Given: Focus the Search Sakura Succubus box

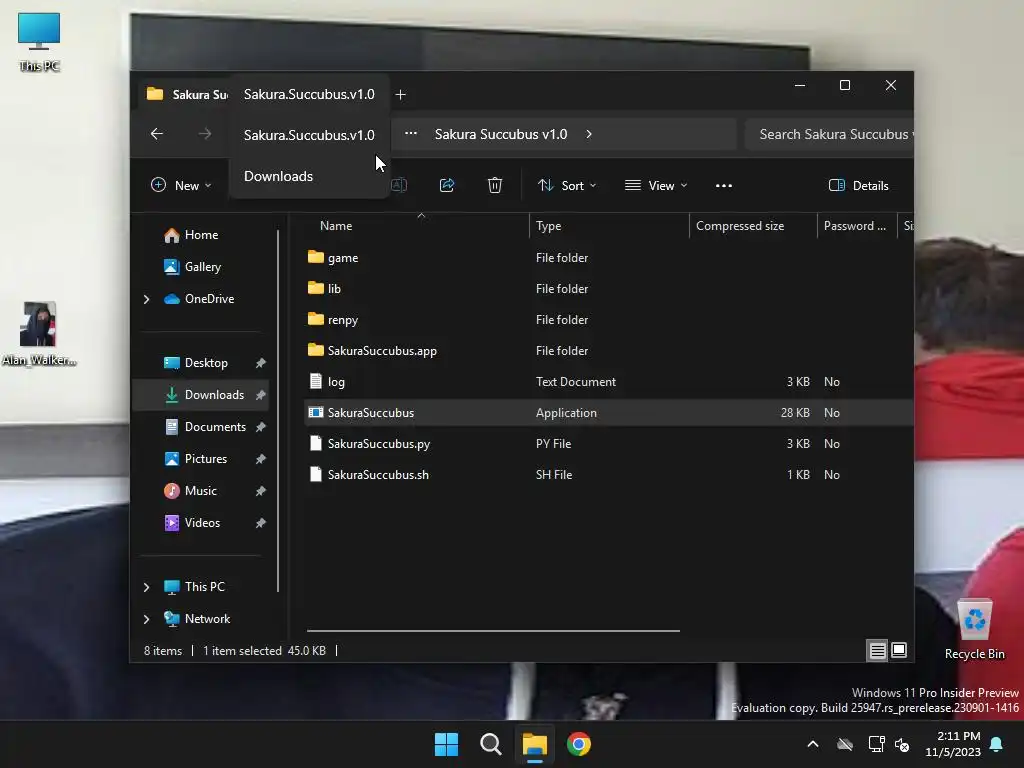Looking at the screenshot, I should pos(829,134).
